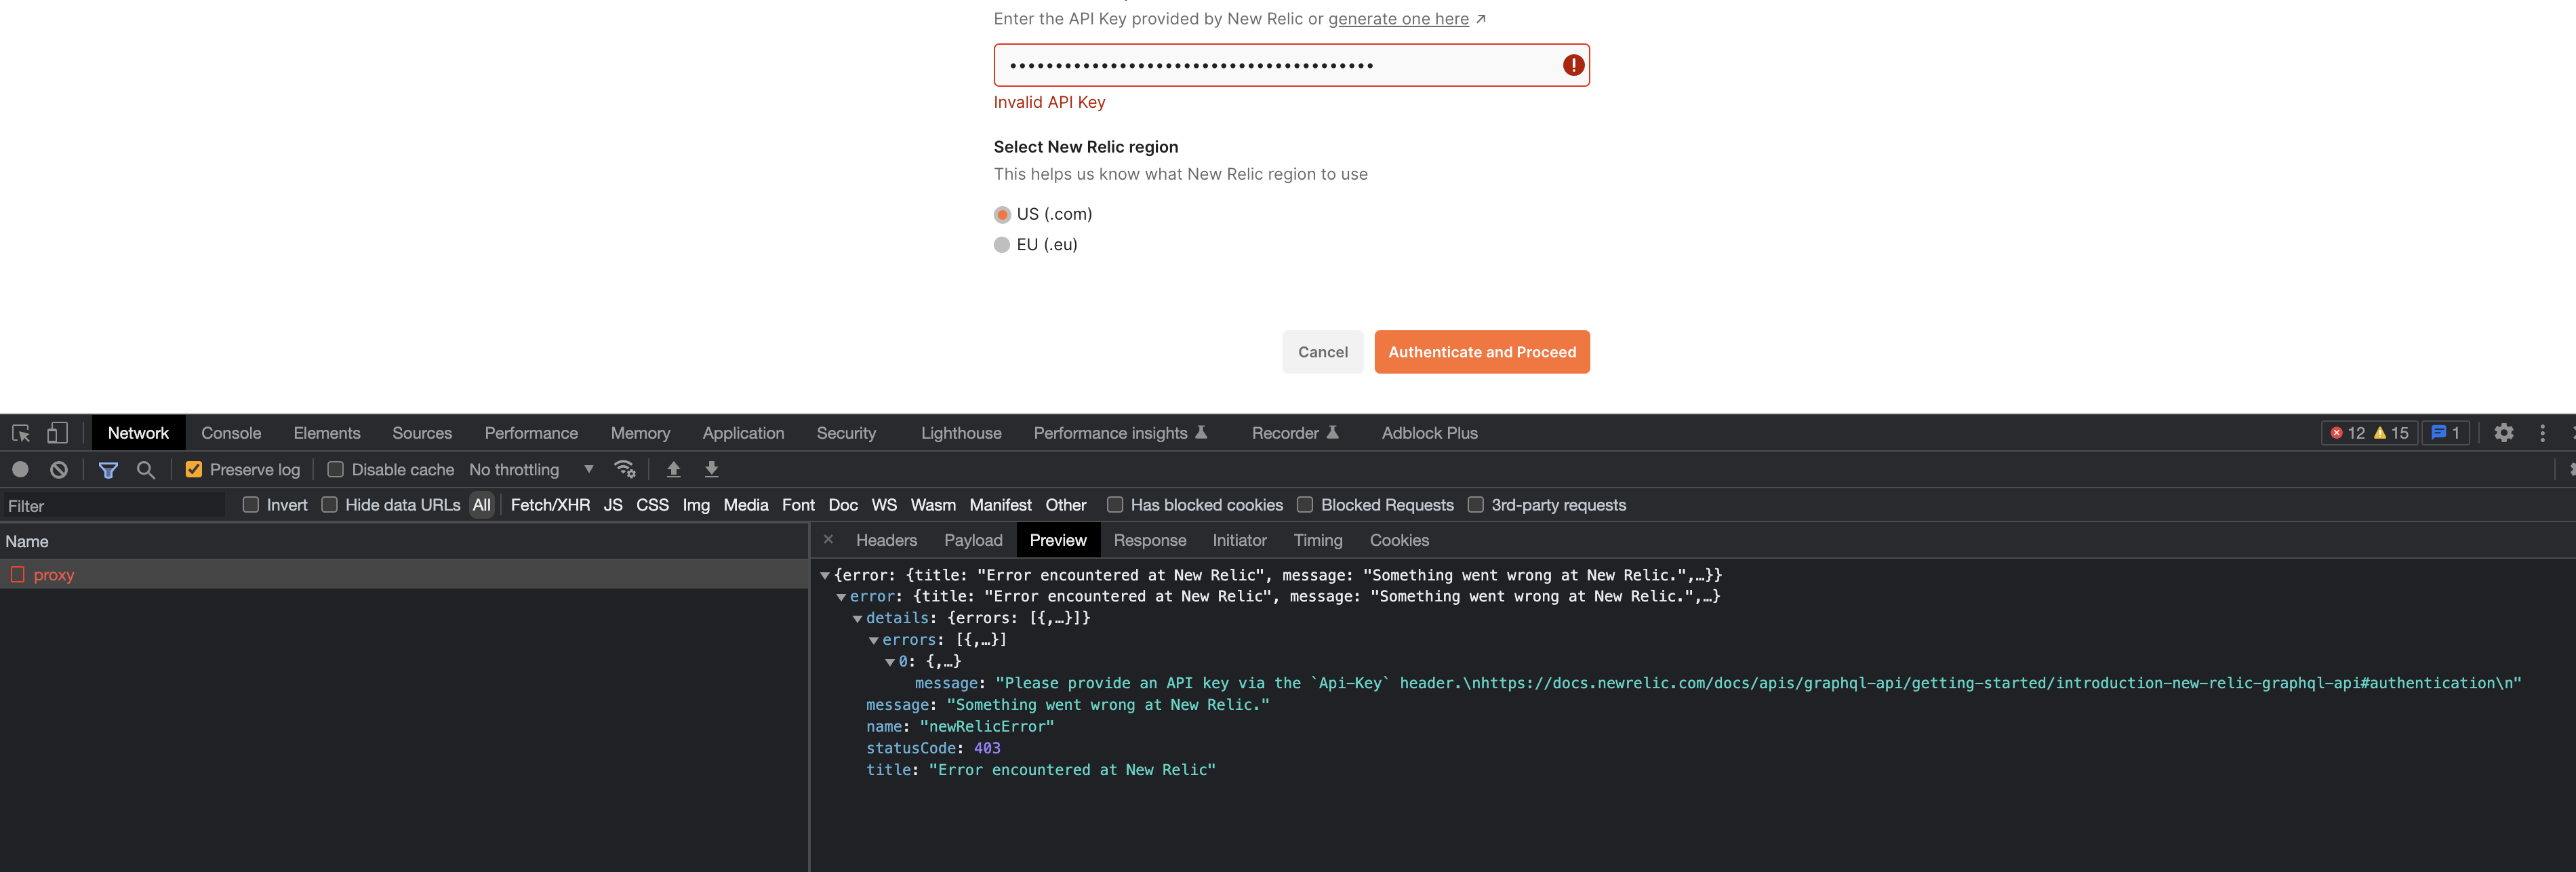Image resolution: width=2576 pixels, height=872 pixels.
Task: Export HAR file using download icon
Action: coord(711,469)
